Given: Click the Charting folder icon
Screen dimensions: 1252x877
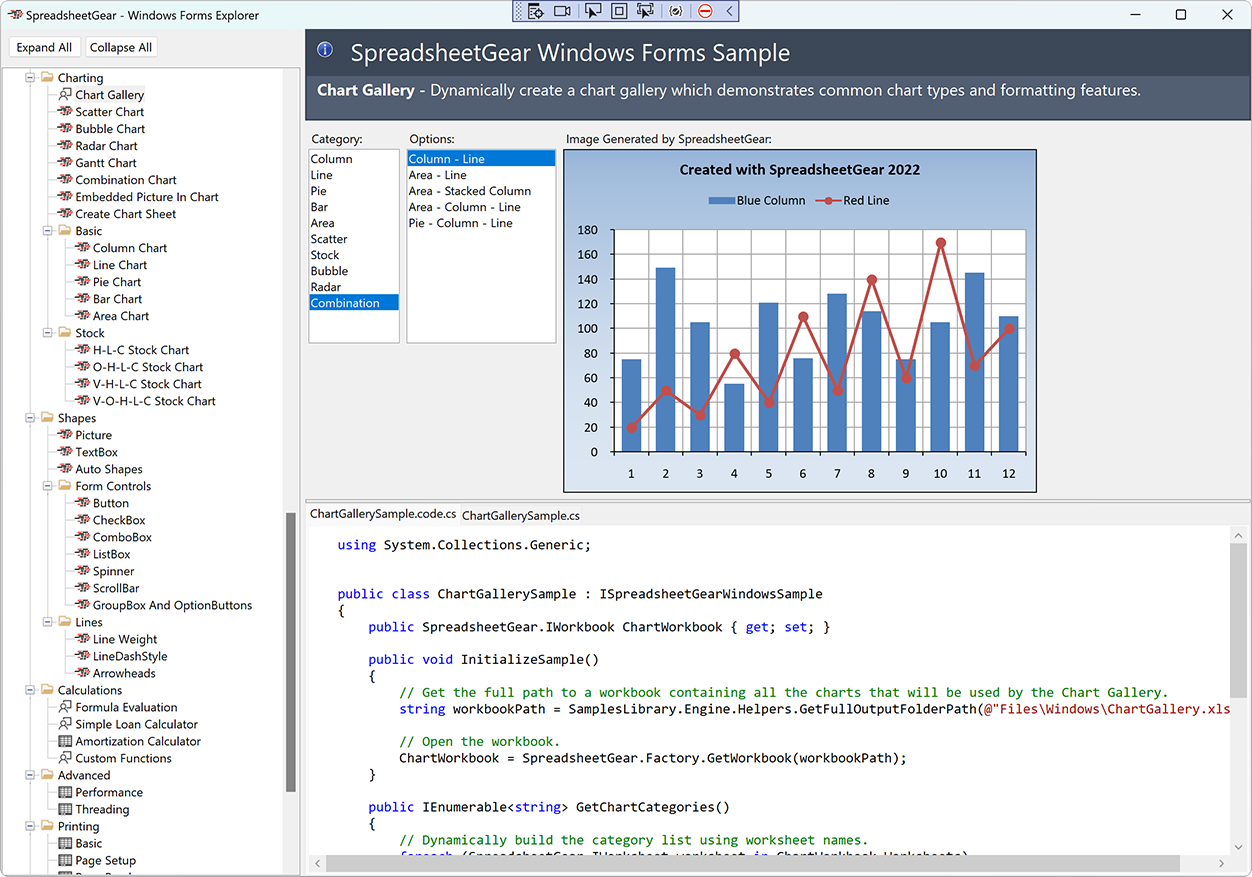Looking at the screenshot, I should (47, 78).
